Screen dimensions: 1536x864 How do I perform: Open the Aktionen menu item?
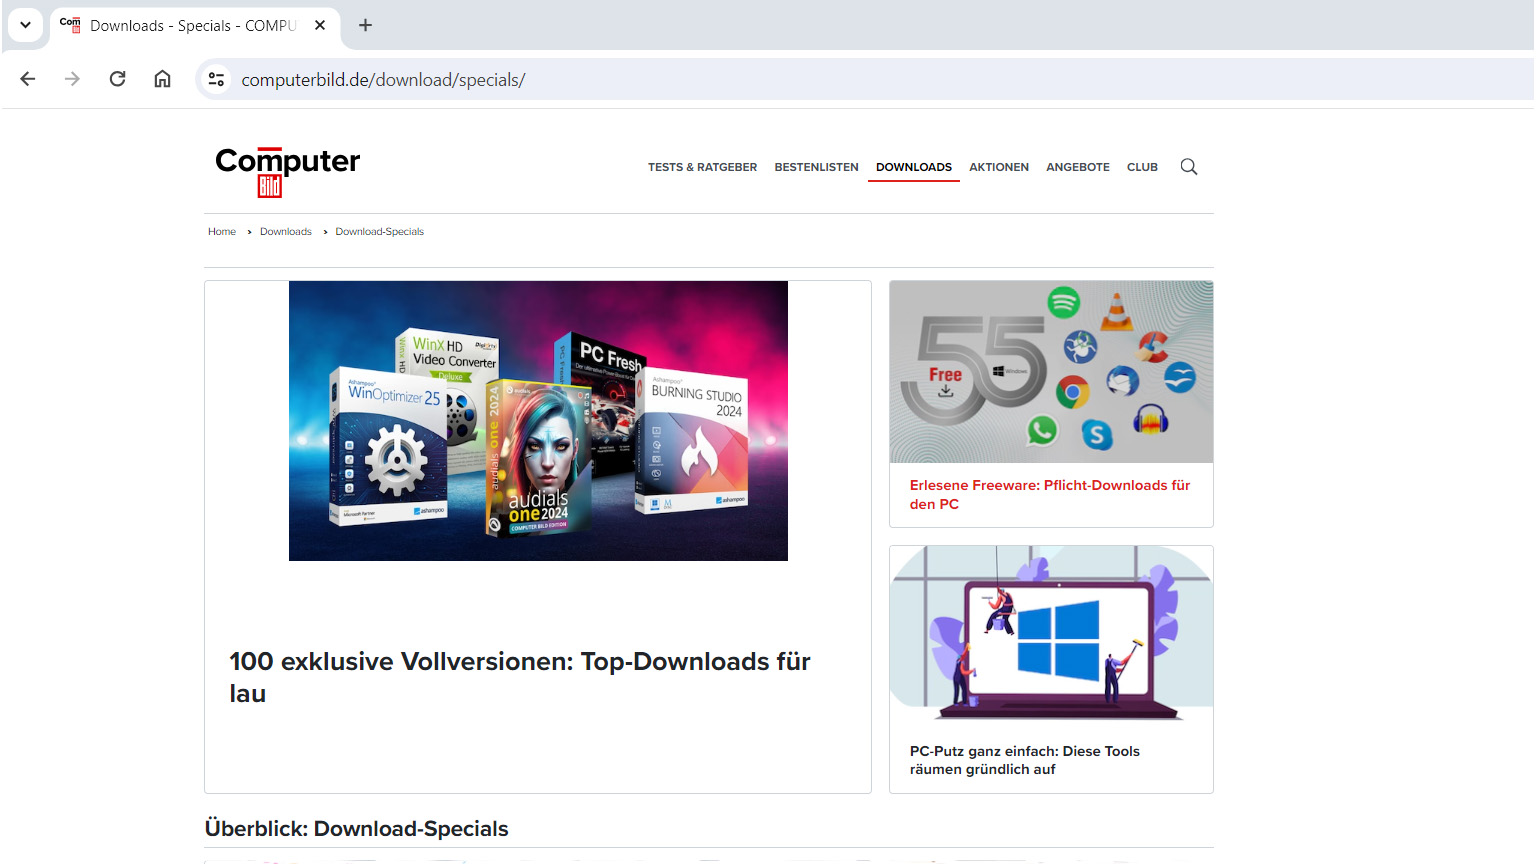pyautogui.click(x=998, y=167)
